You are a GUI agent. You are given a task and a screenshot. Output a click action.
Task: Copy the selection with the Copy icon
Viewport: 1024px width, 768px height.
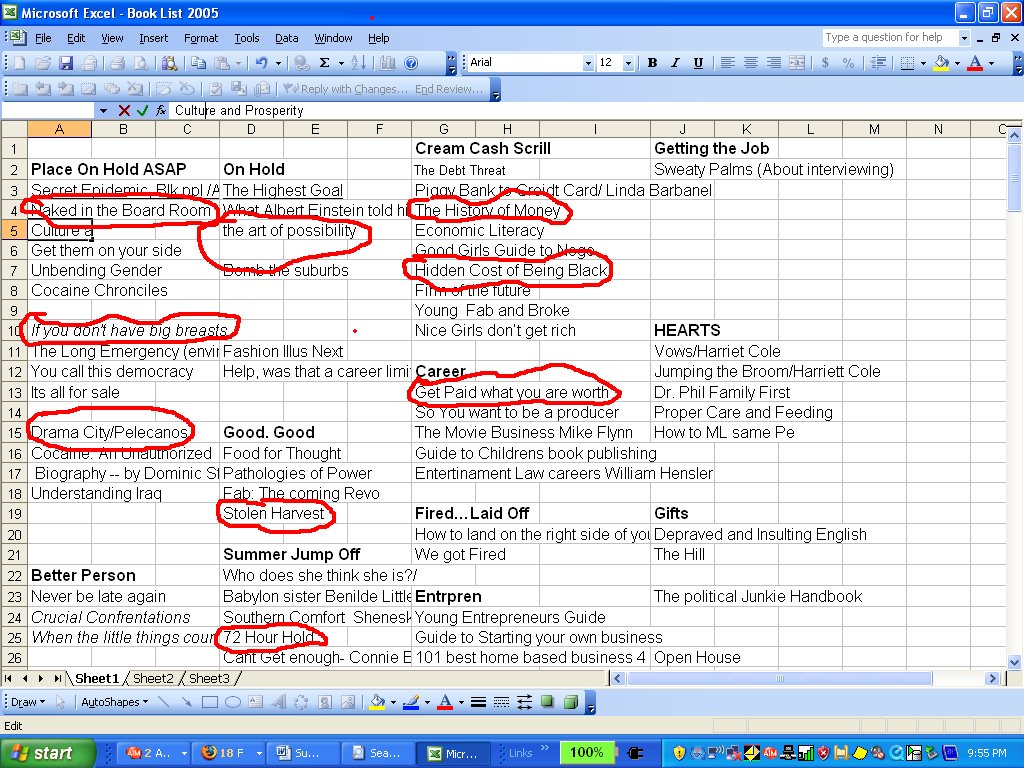[x=199, y=63]
